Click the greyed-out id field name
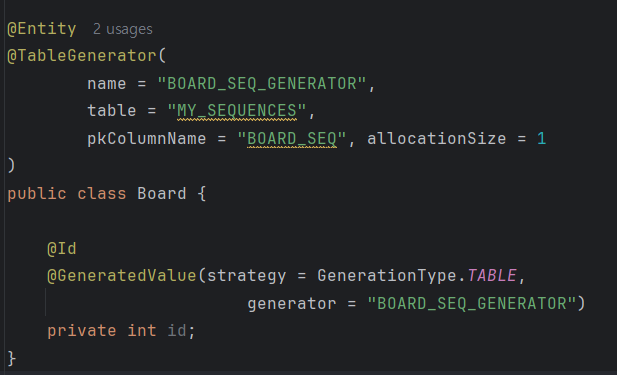 (x=177, y=331)
